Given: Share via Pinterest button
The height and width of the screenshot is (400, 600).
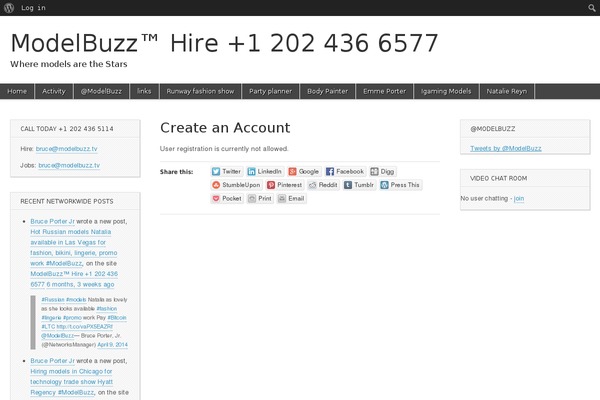Looking at the screenshot, I should (x=284, y=185).
